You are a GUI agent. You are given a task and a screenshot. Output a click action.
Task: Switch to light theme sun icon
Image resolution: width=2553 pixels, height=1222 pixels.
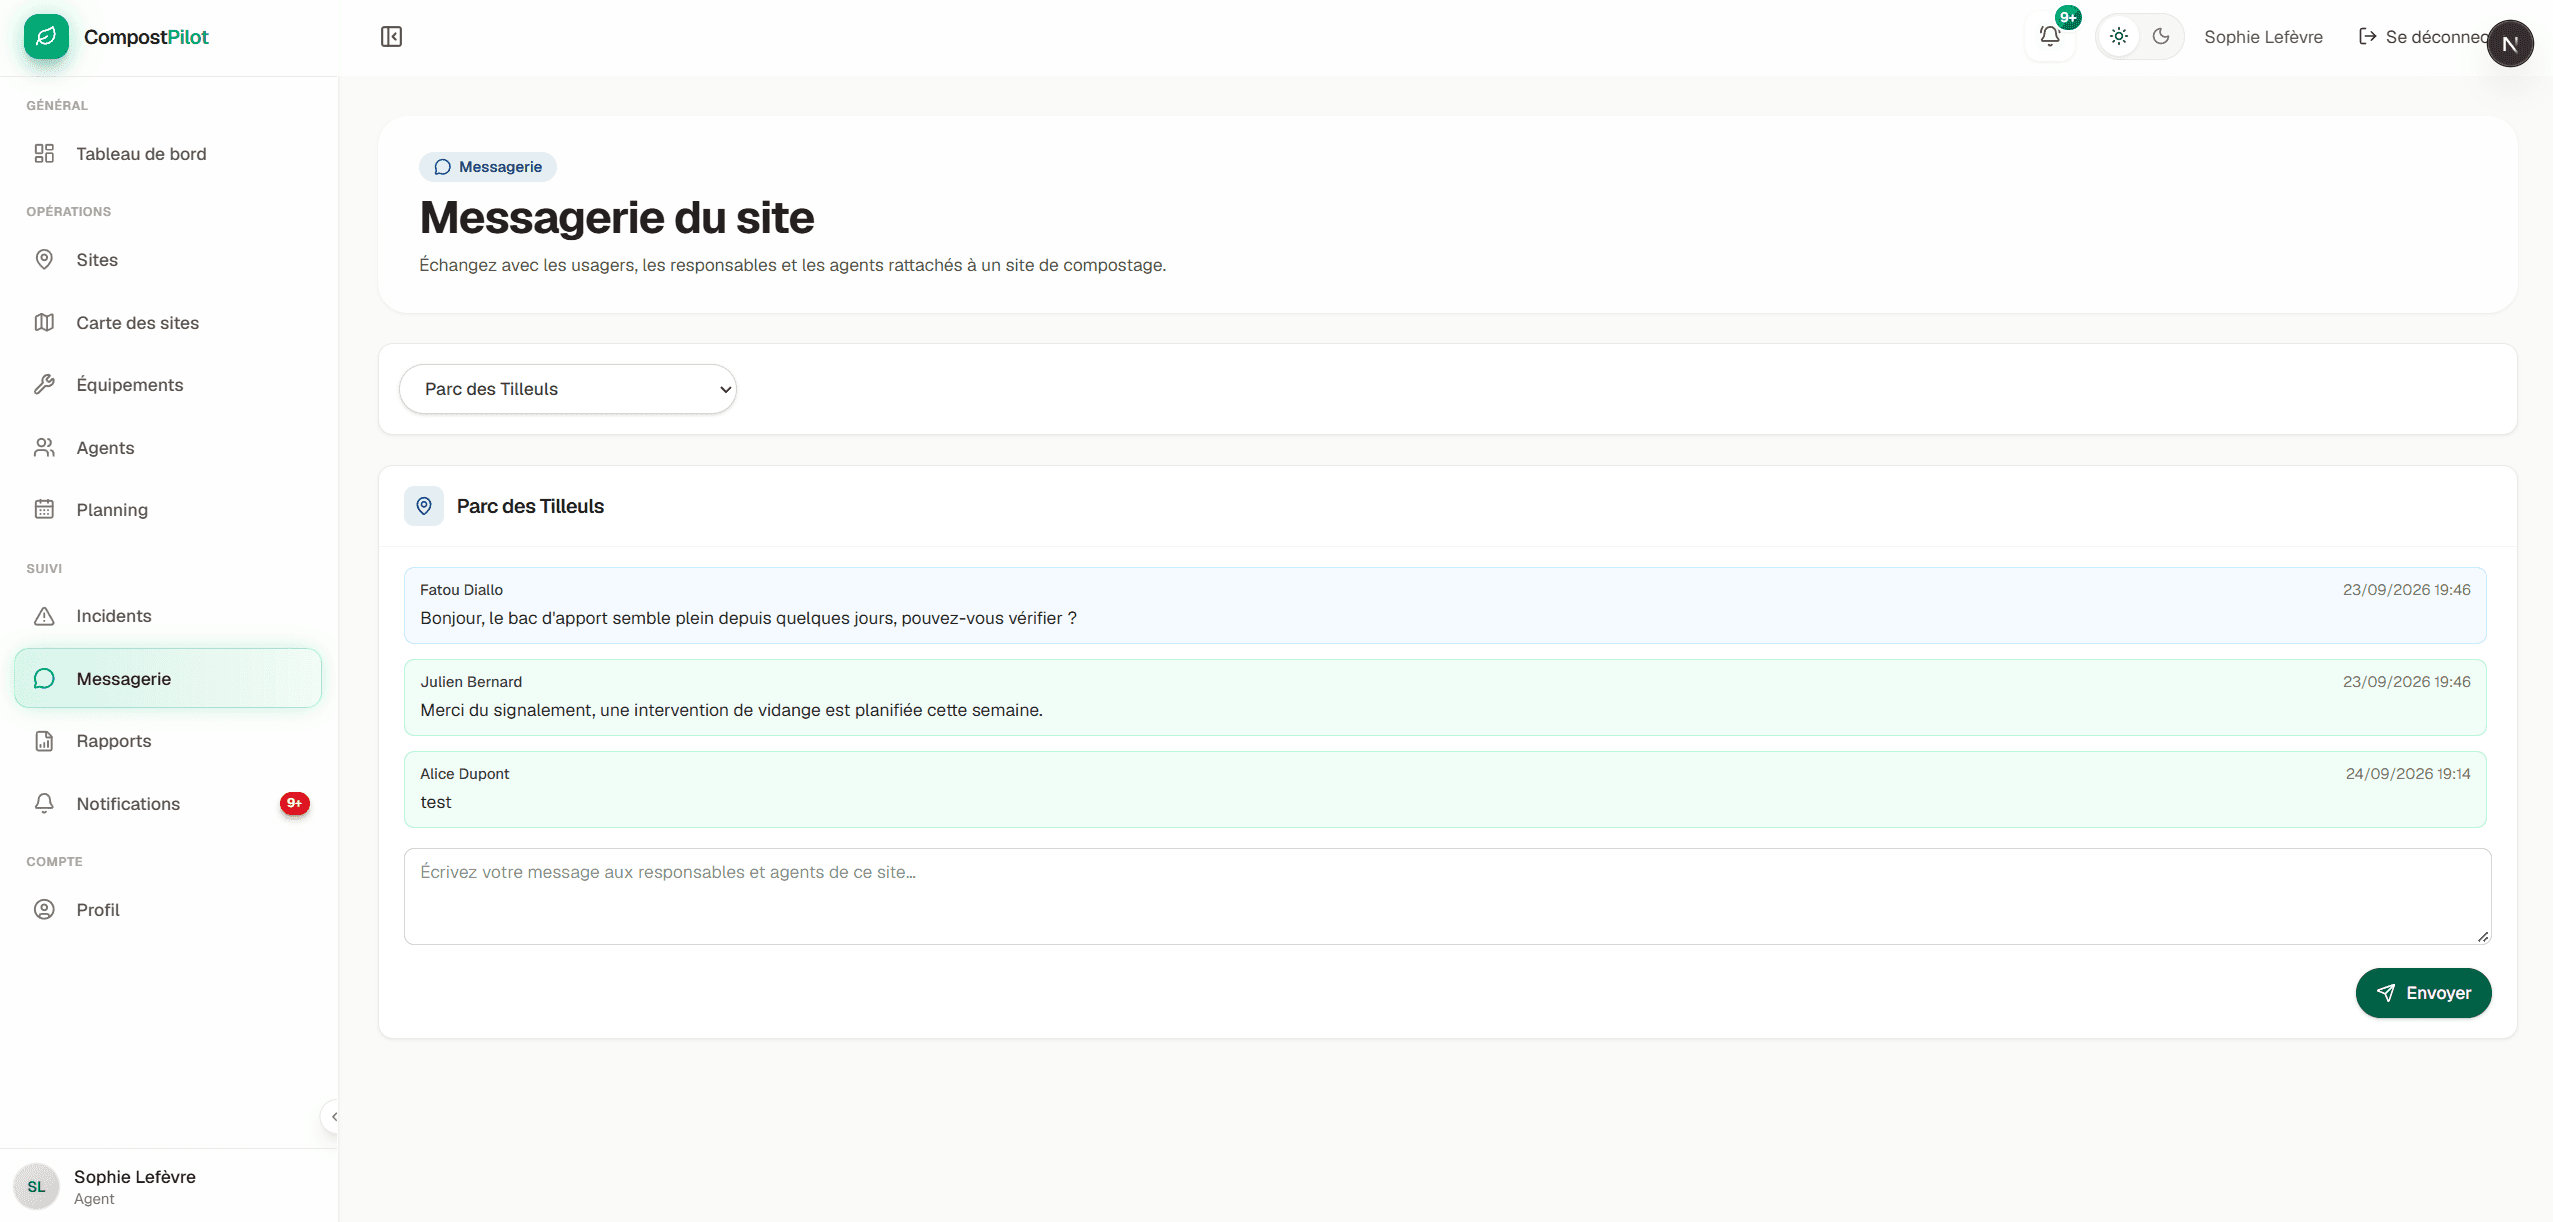2118,37
